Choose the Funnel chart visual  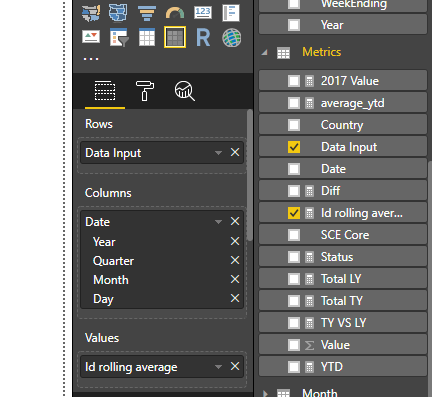[x=147, y=13]
